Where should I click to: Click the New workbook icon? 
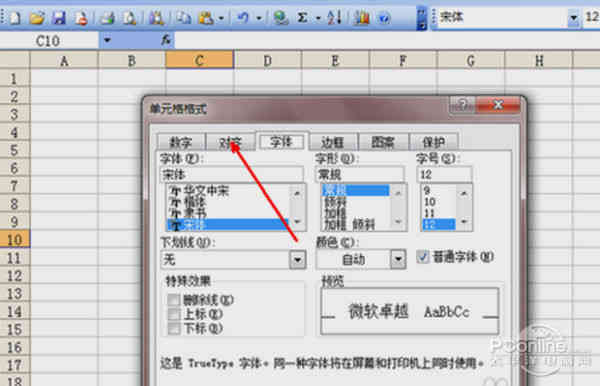tap(15, 18)
